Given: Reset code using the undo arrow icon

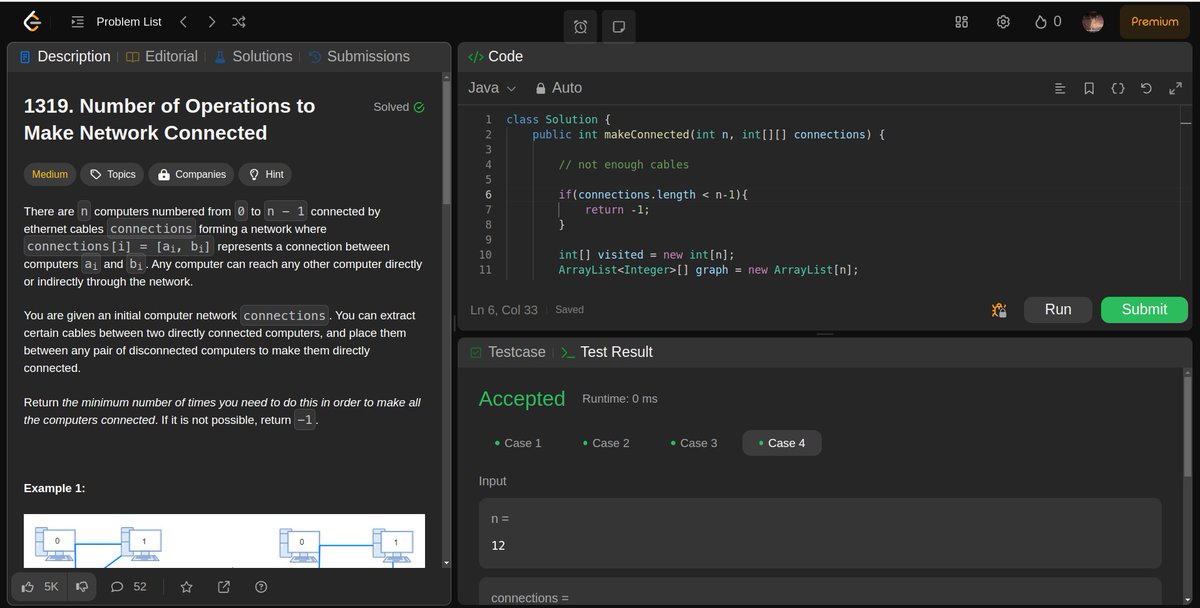Looking at the screenshot, I should [x=1146, y=88].
